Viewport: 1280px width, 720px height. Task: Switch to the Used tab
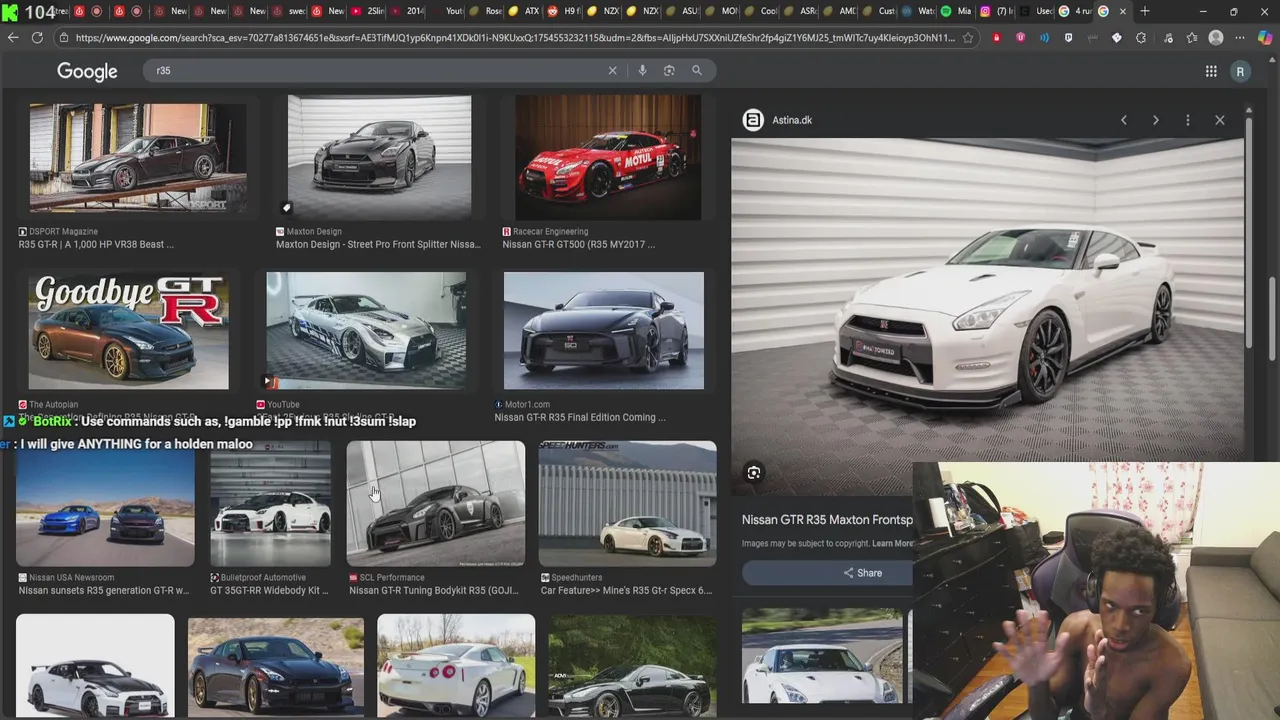1035,11
